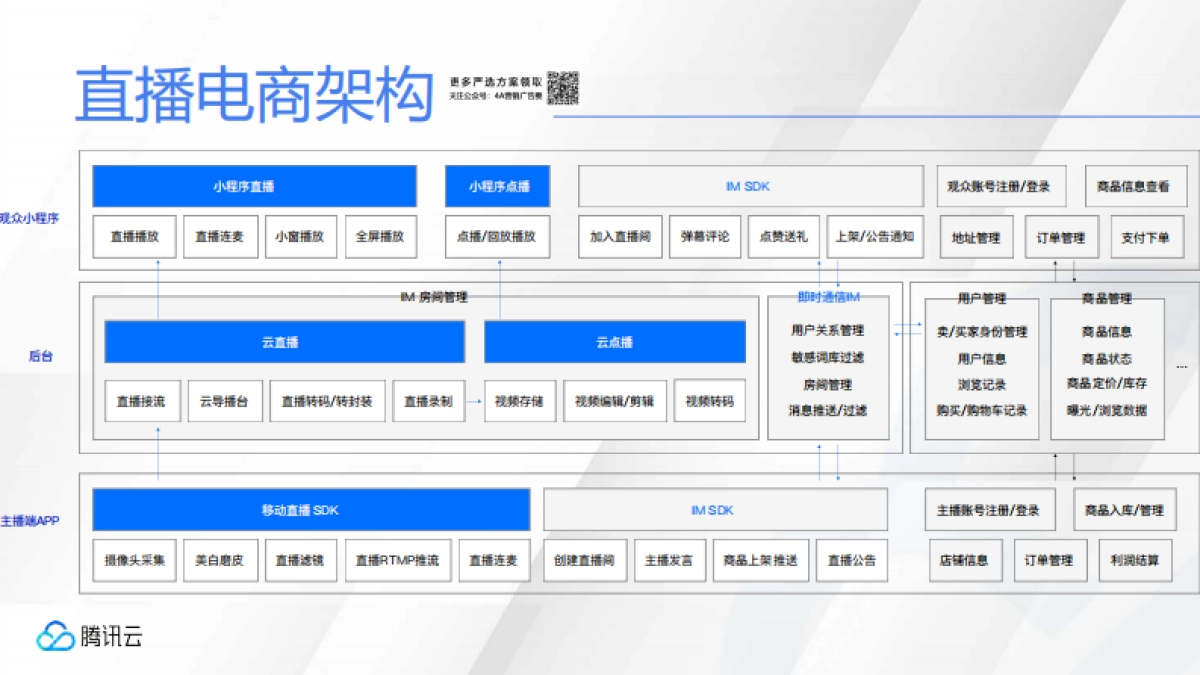
Task: Select the 移动直播 SDK block
Action: (x=311, y=510)
